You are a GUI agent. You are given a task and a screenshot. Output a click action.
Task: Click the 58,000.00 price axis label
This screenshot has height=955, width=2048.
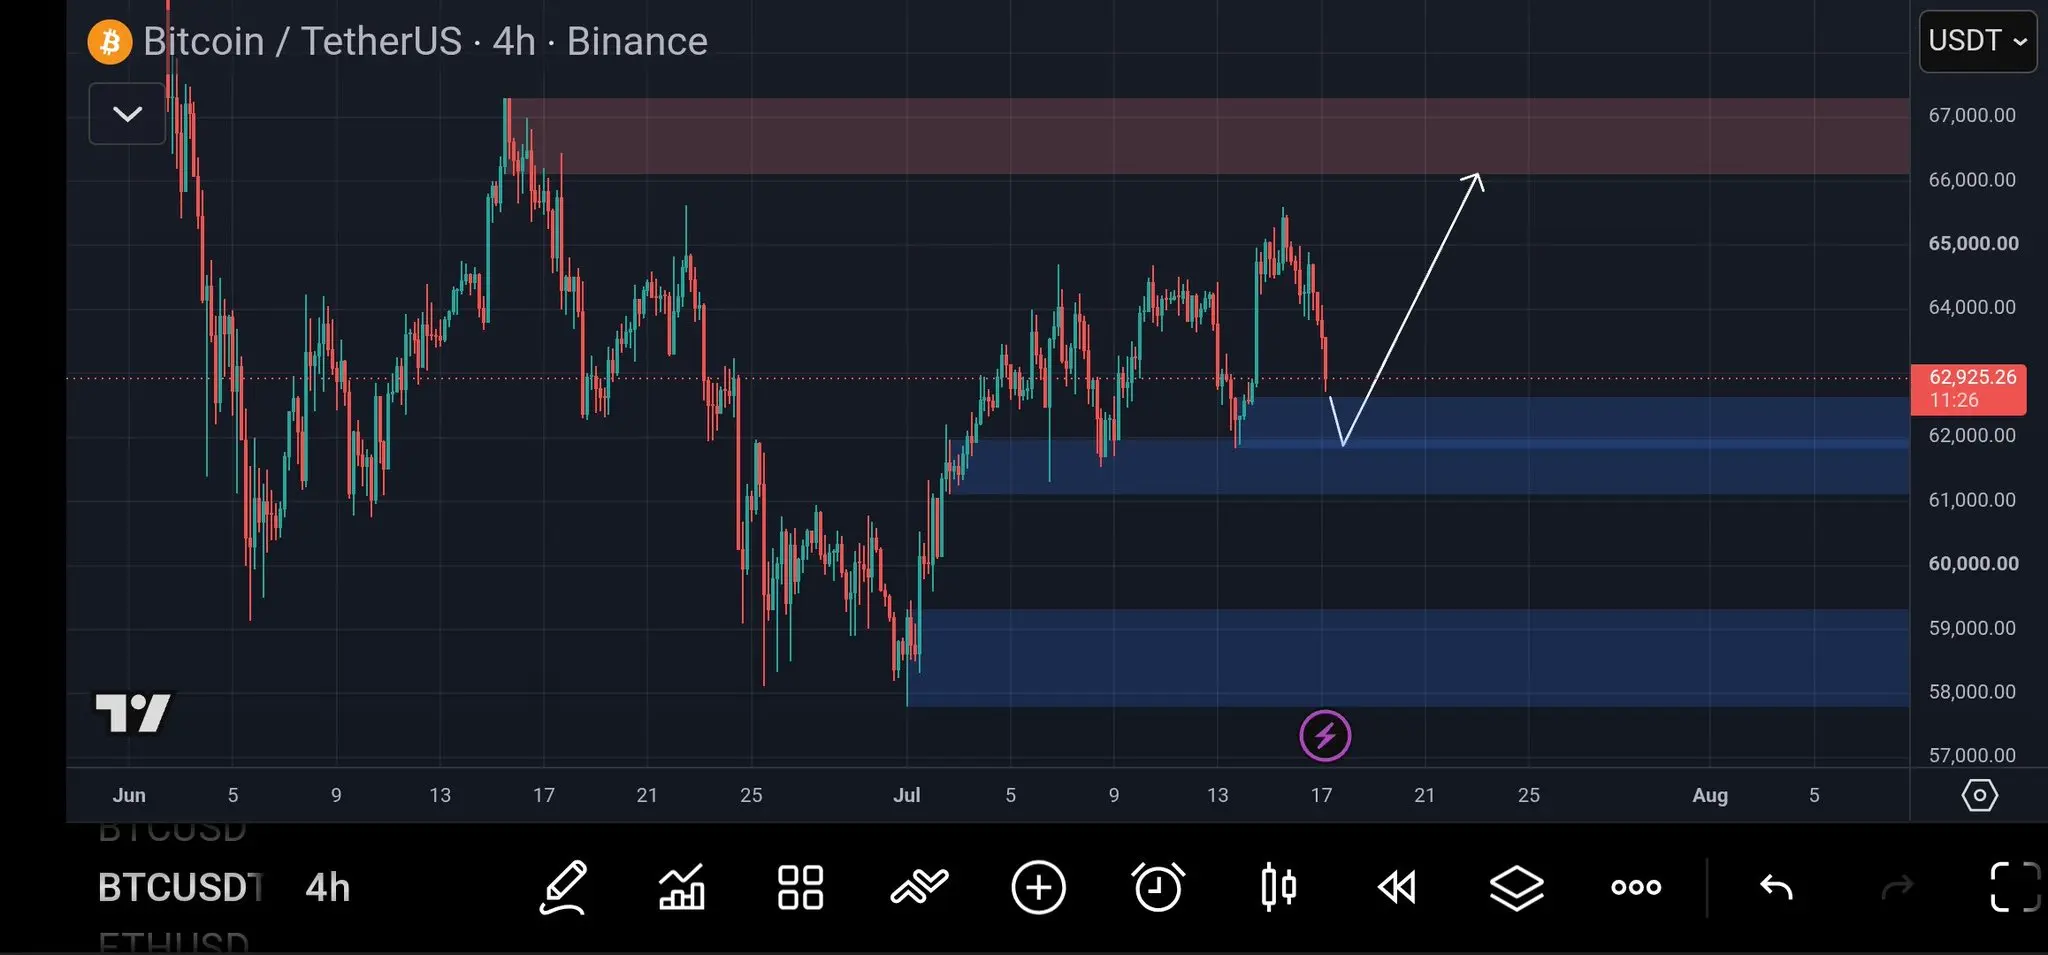click(1972, 691)
